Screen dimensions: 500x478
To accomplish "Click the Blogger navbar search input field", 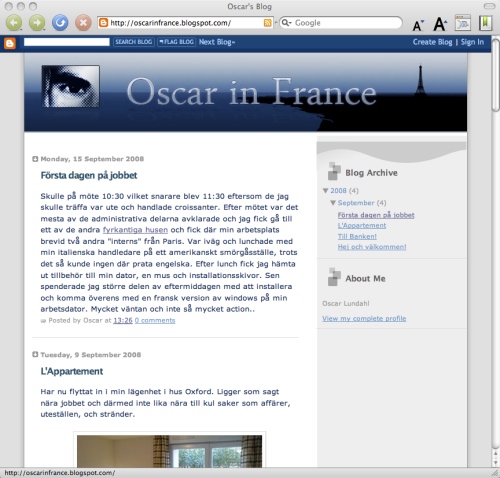I will 67,42.
